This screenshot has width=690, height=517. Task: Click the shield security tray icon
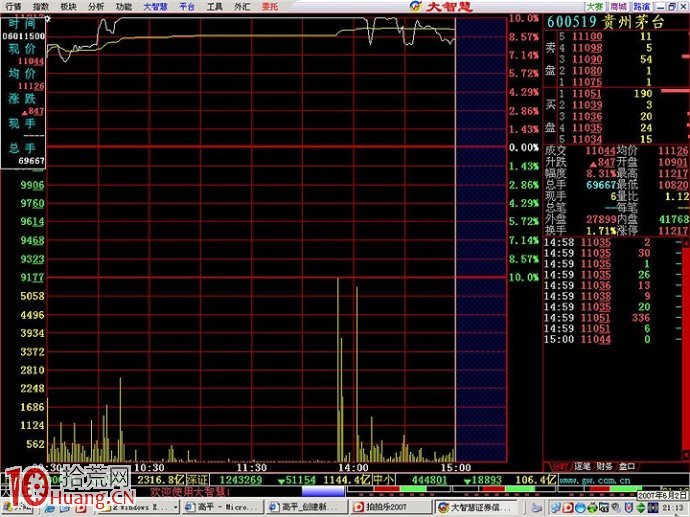coord(628,507)
